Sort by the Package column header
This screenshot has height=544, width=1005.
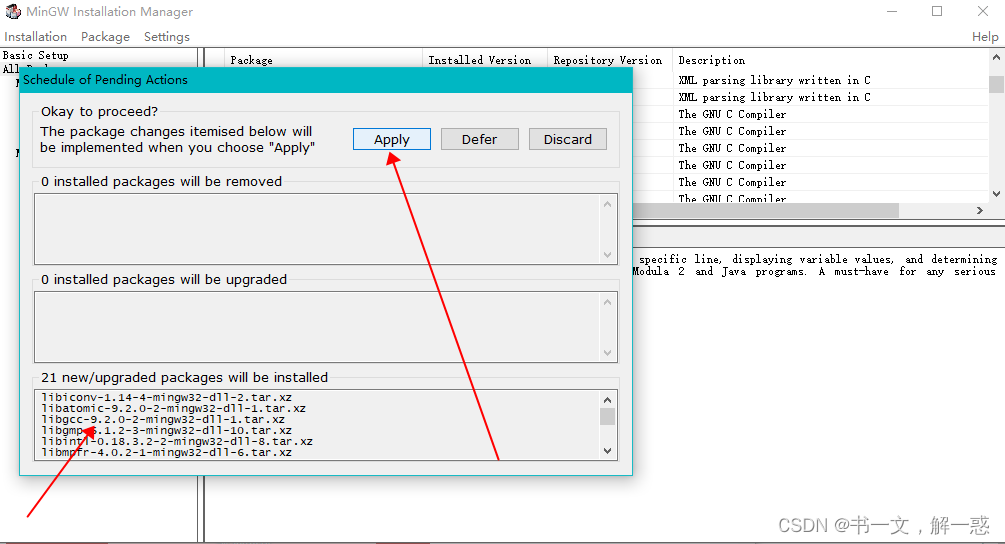[x=324, y=60]
